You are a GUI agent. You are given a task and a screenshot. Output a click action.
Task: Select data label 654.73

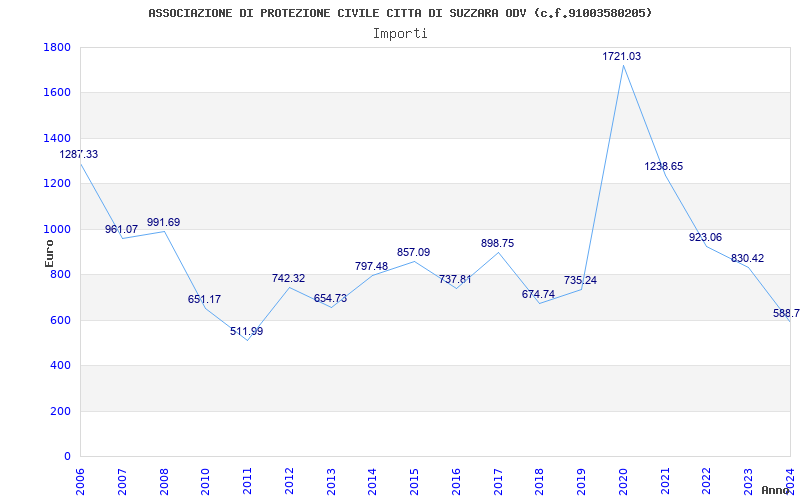(330, 298)
